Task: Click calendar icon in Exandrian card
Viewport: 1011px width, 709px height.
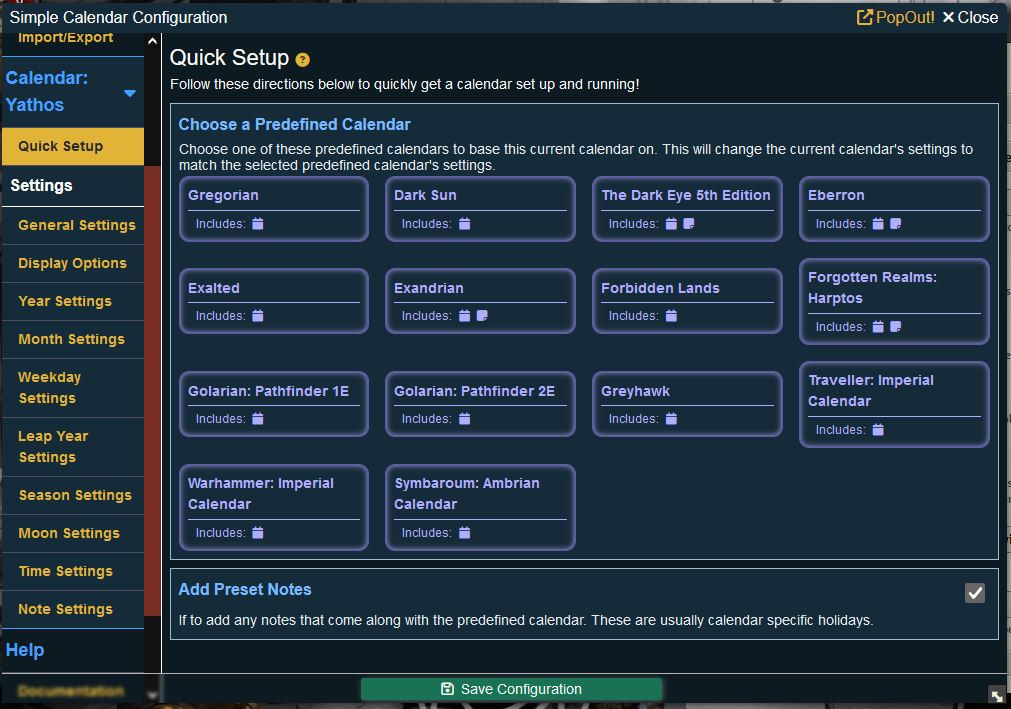Action: (464, 316)
